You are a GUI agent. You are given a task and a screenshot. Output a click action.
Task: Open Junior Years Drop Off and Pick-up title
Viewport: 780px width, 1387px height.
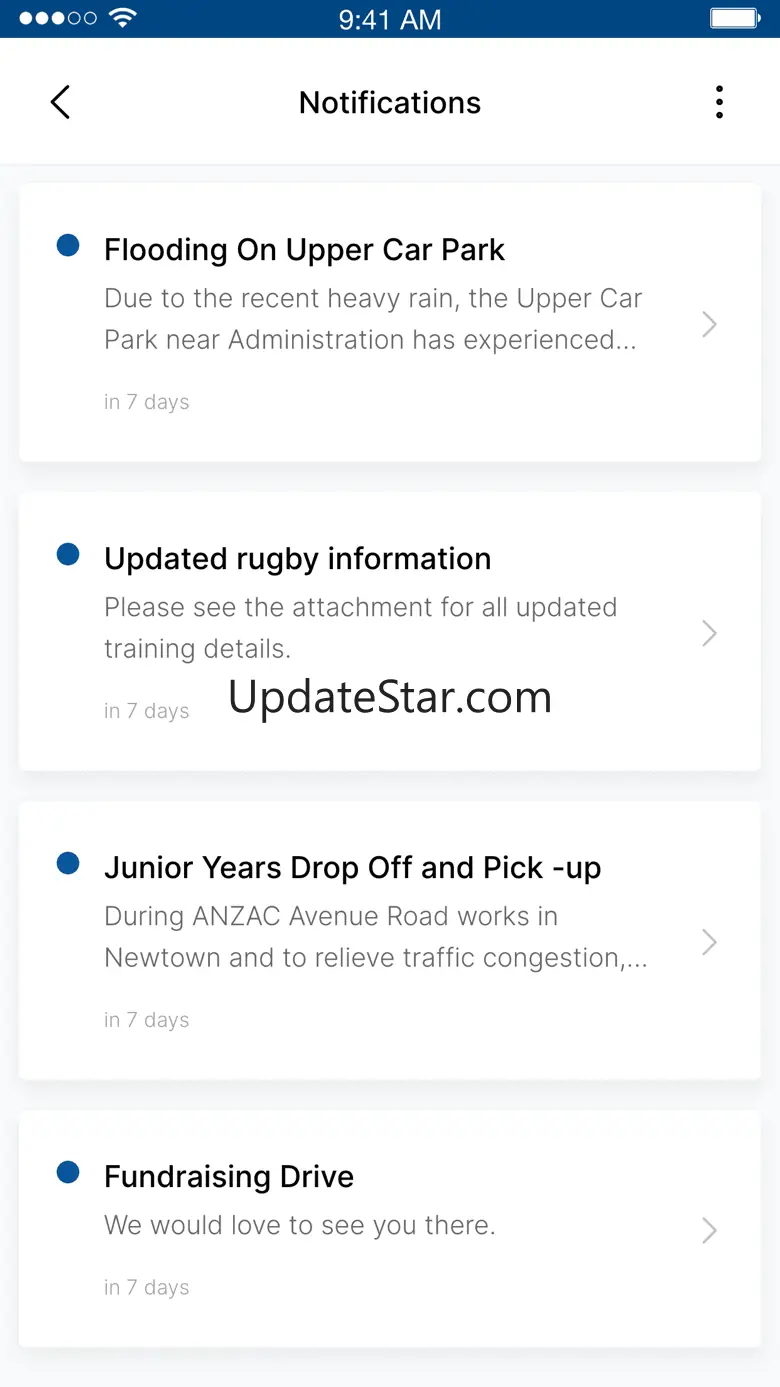[352, 868]
